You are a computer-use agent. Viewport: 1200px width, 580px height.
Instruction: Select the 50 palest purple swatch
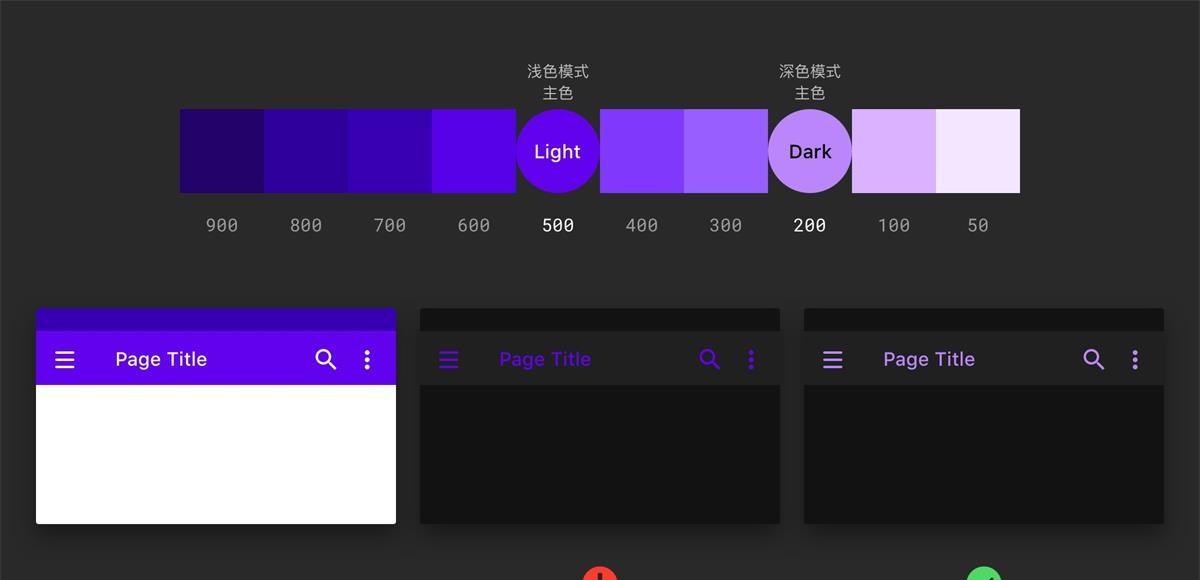tap(978, 151)
